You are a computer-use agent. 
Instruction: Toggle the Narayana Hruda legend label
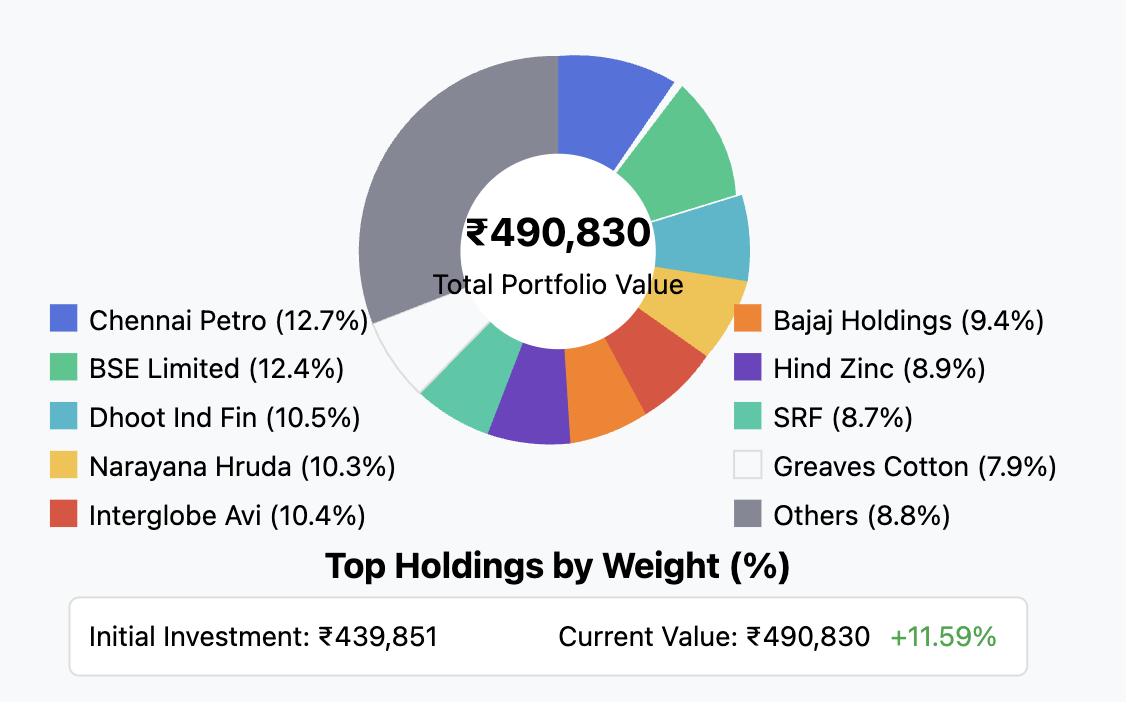[241, 466]
